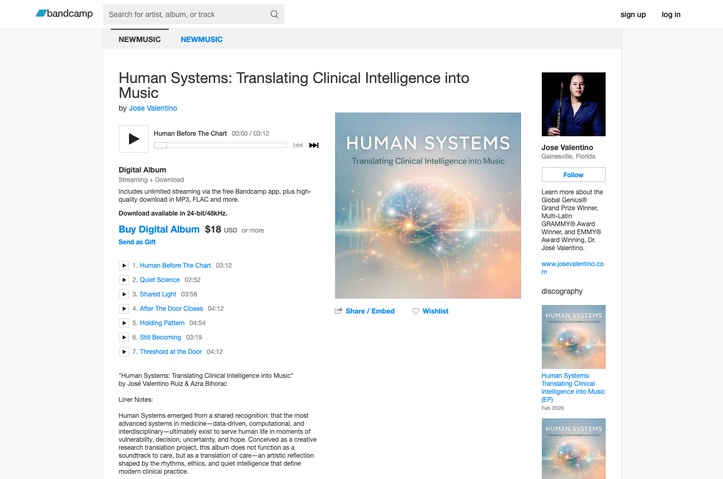Open the www.josevalentino.com link
The image size is (723, 479).
coord(572,268)
